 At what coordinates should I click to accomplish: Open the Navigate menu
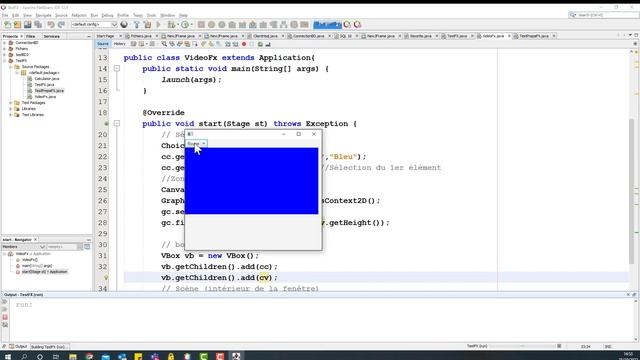coord(43,16)
